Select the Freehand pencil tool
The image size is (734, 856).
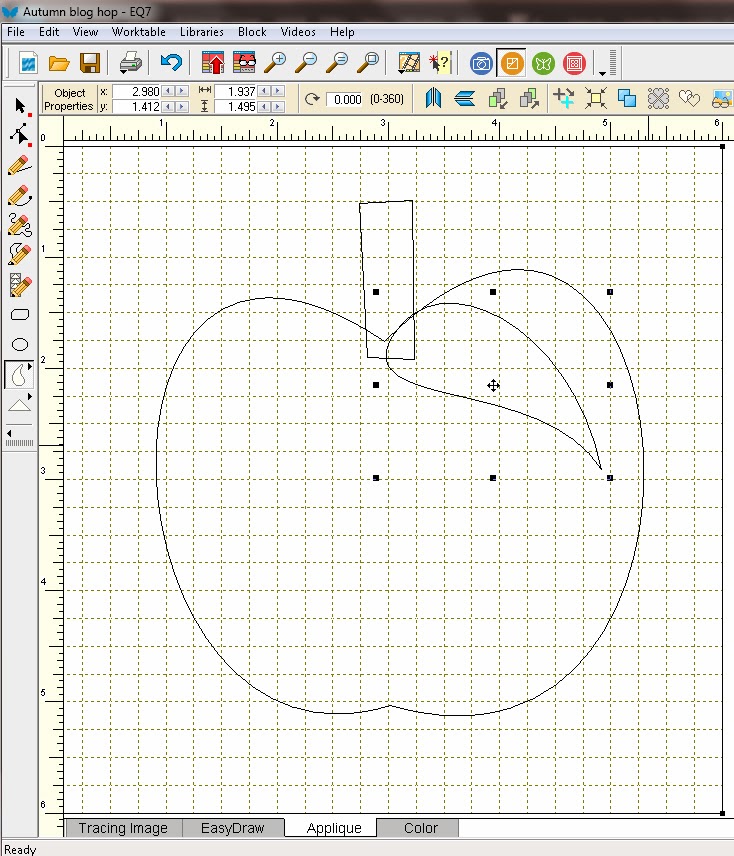click(x=20, y=224)
